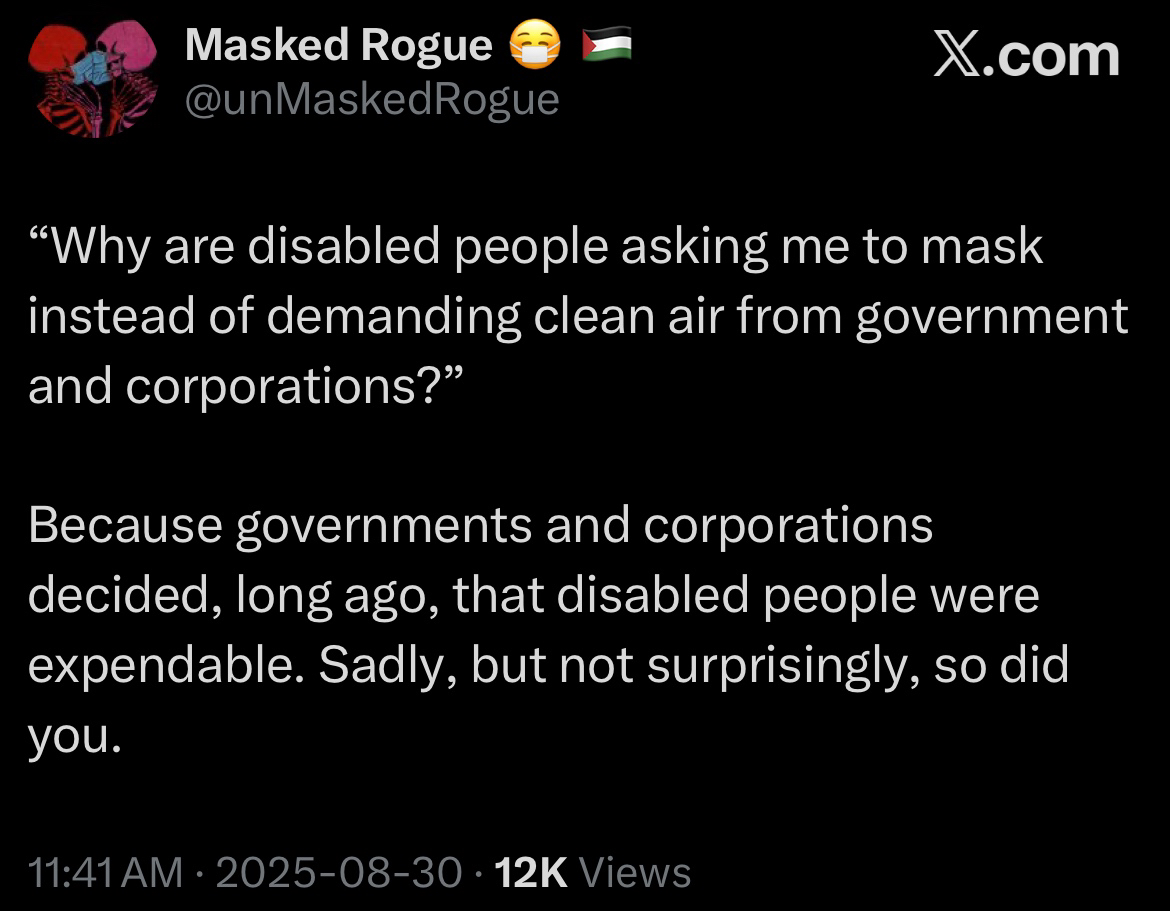1170x911 pixels.
Task: Click the line starting "Why are disabled people"
Action: point(535,247)
